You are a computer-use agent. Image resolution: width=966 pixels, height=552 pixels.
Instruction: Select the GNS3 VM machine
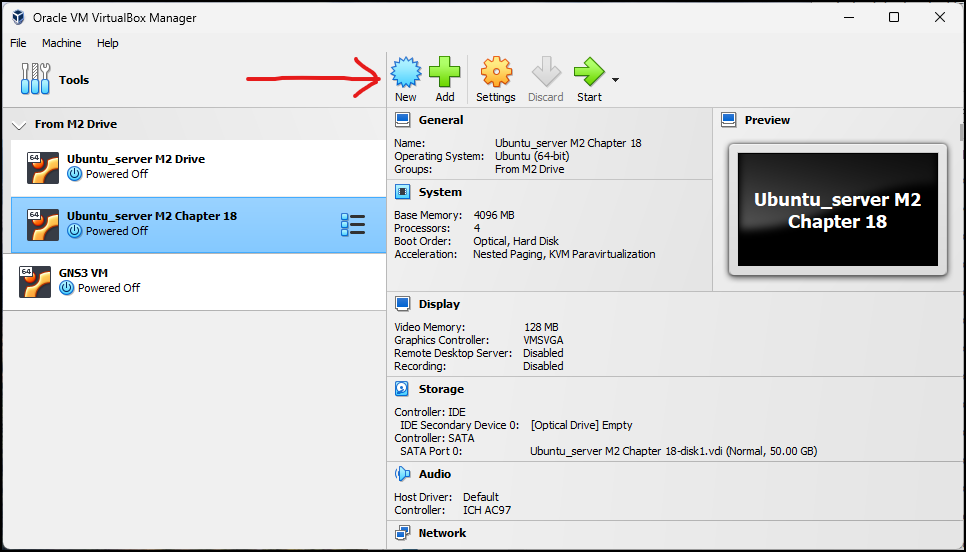[x=194, y=282]
